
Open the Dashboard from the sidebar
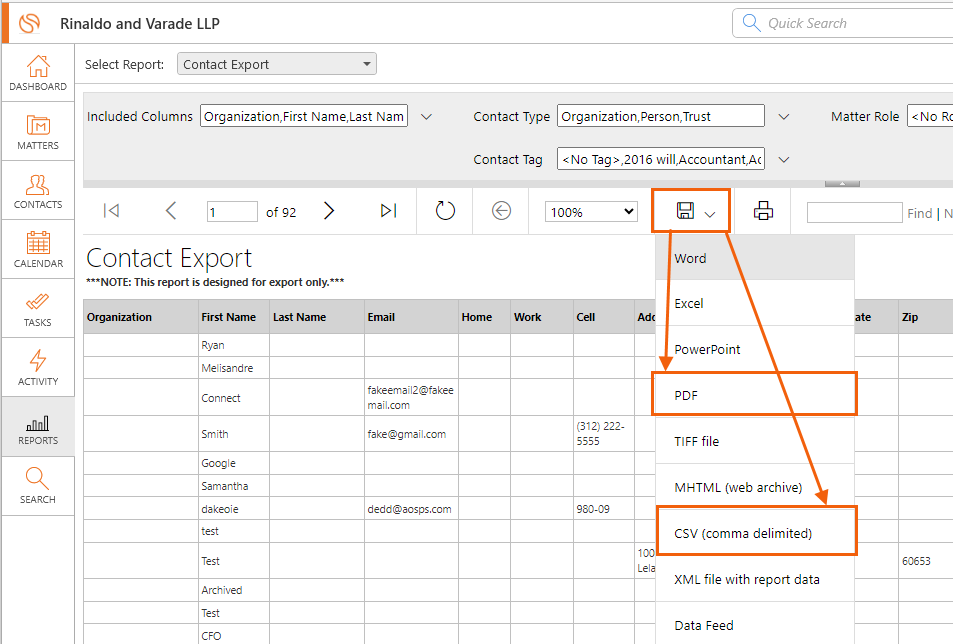point(38,73)
